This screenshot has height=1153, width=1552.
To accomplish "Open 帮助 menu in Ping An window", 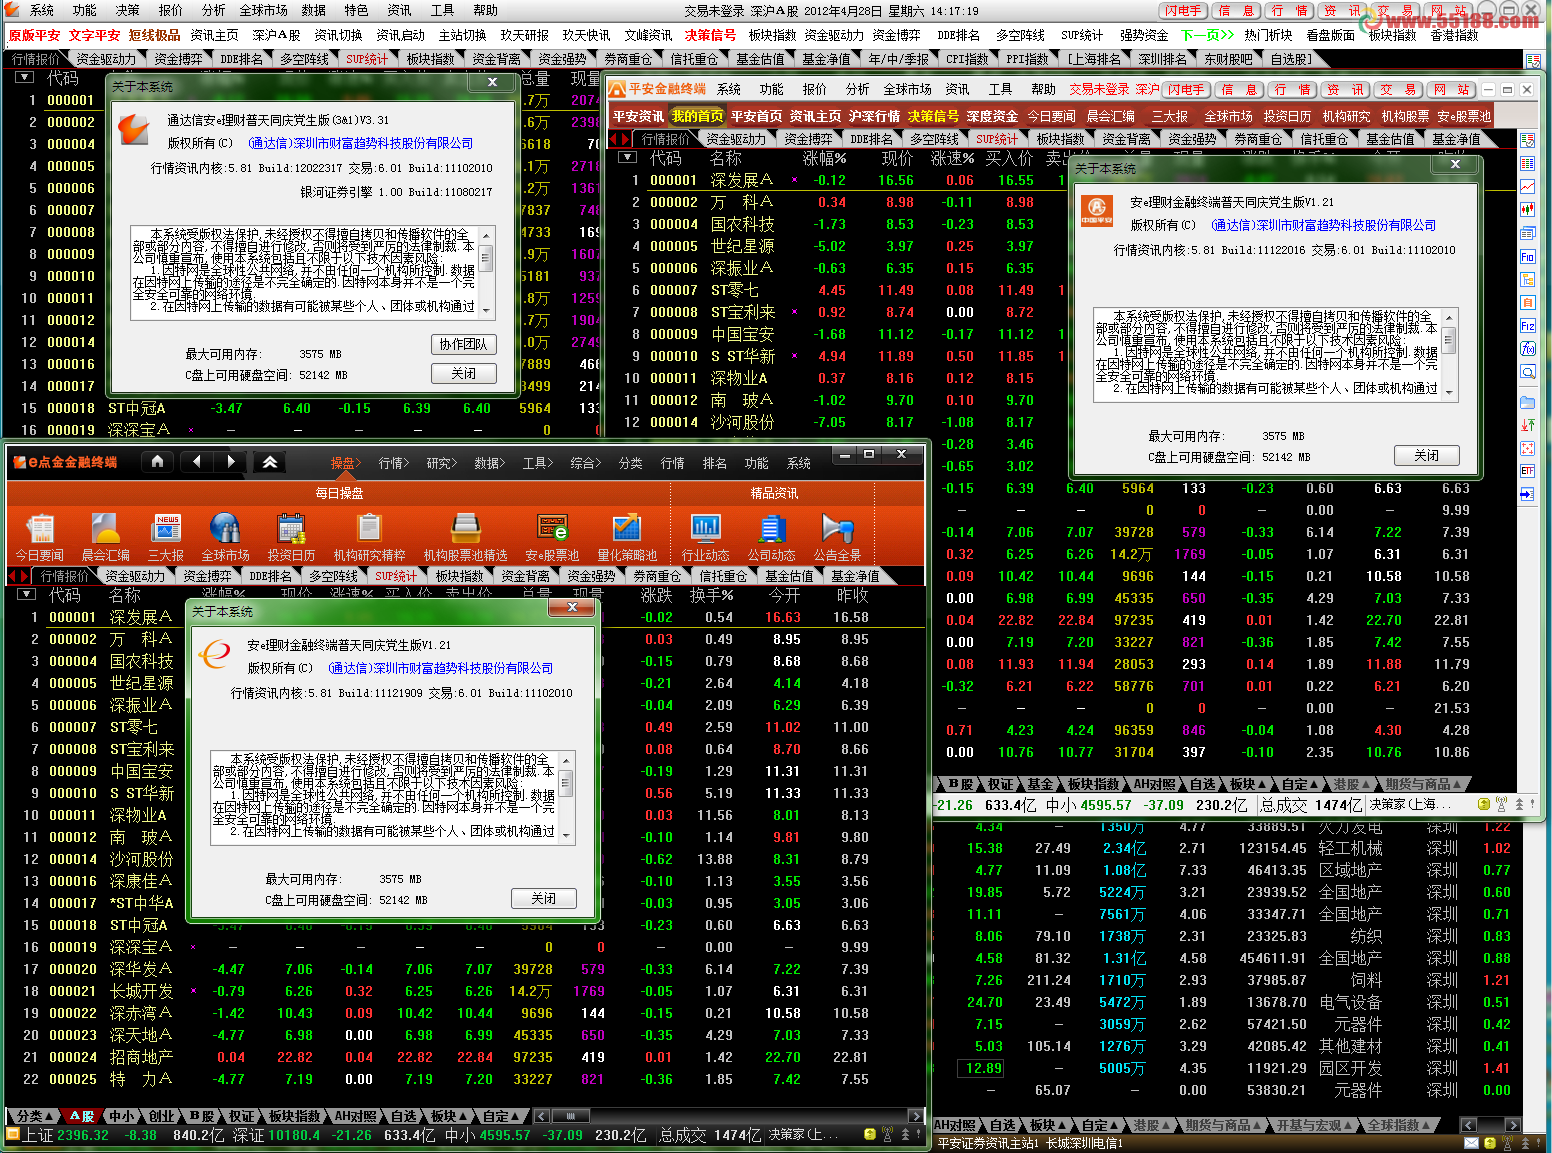I will pyautogui.click(x=1044, y=89).
